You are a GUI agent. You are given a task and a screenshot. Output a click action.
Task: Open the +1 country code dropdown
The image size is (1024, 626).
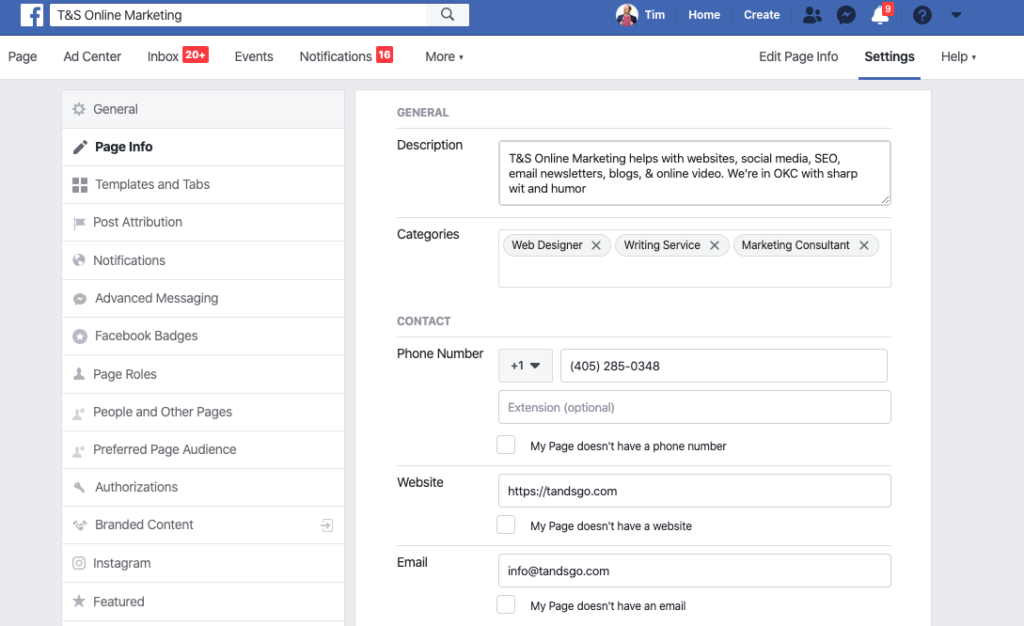525,365
